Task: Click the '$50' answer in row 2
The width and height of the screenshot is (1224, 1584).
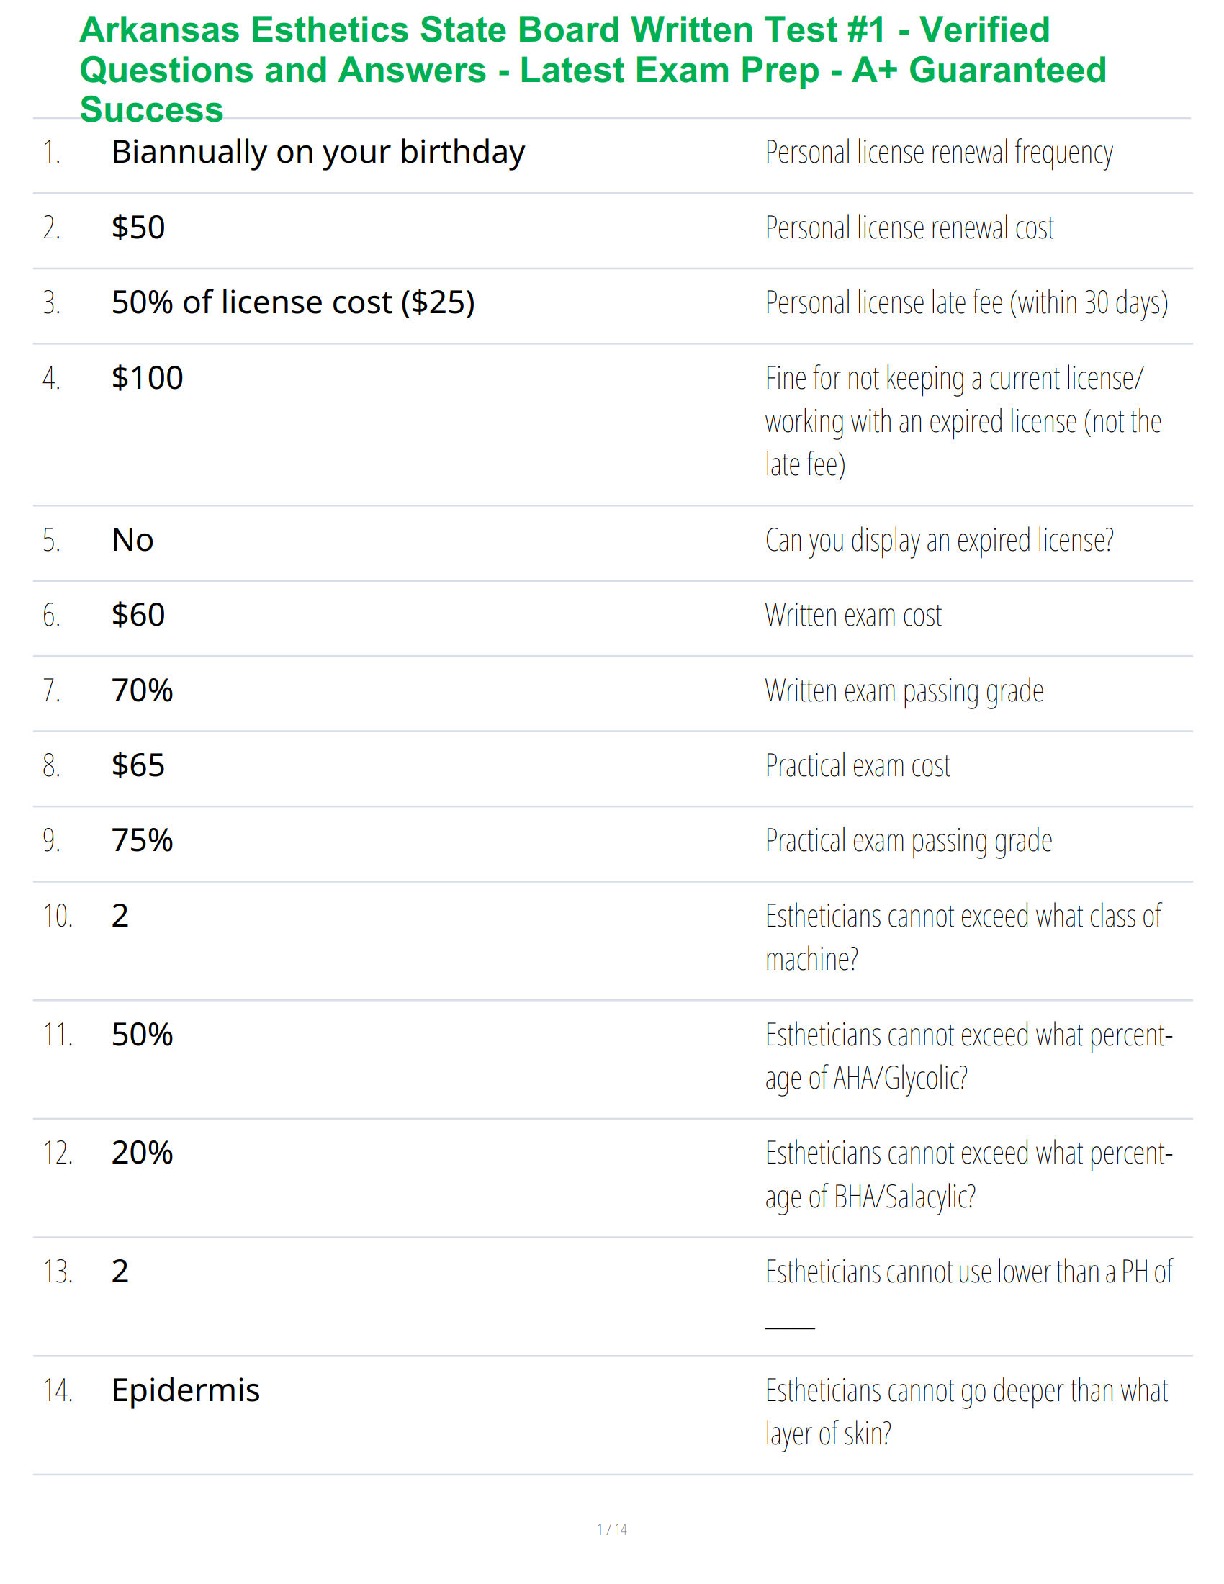Action: [138, 228]
